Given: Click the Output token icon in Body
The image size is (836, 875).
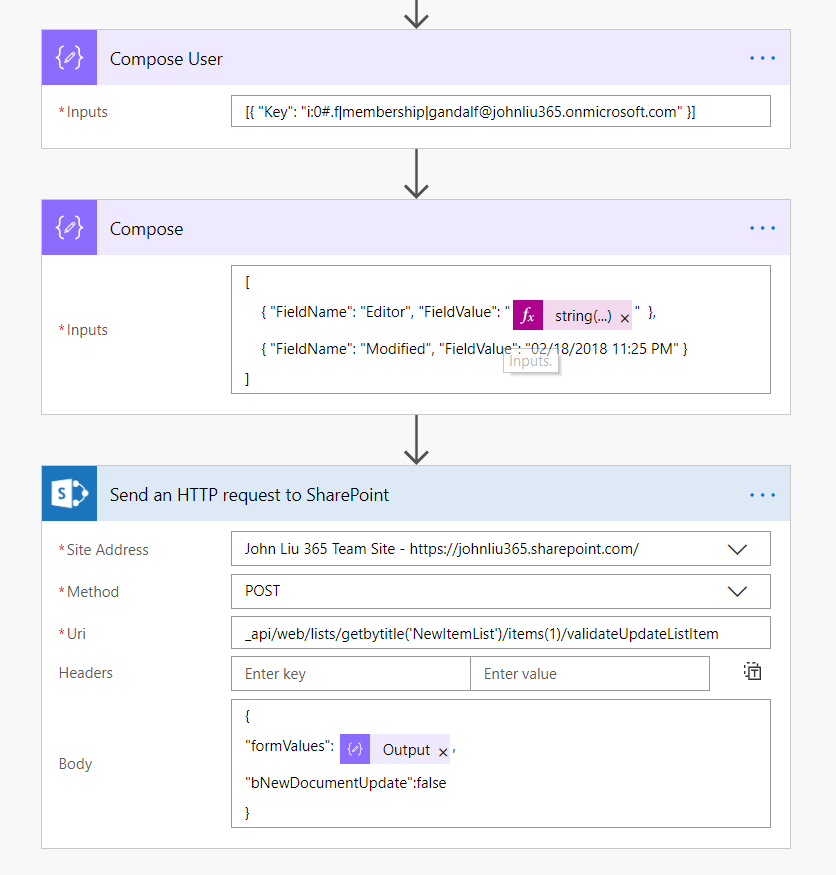Looking at the screenshot, I should pos(354,750).
